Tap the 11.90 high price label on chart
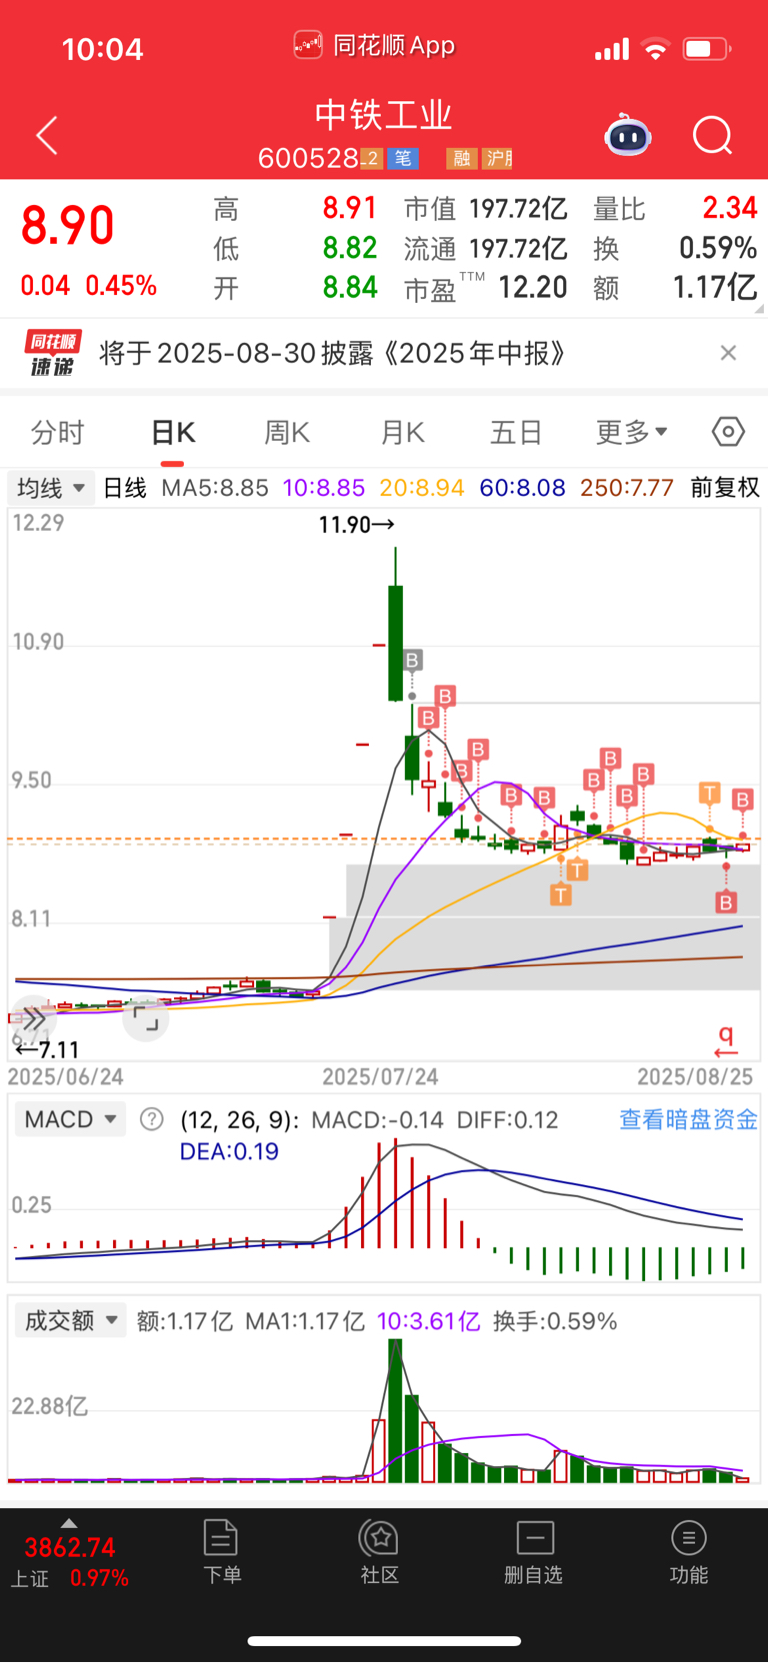Viewport: 768px width, 1663px height. [356, 524]
